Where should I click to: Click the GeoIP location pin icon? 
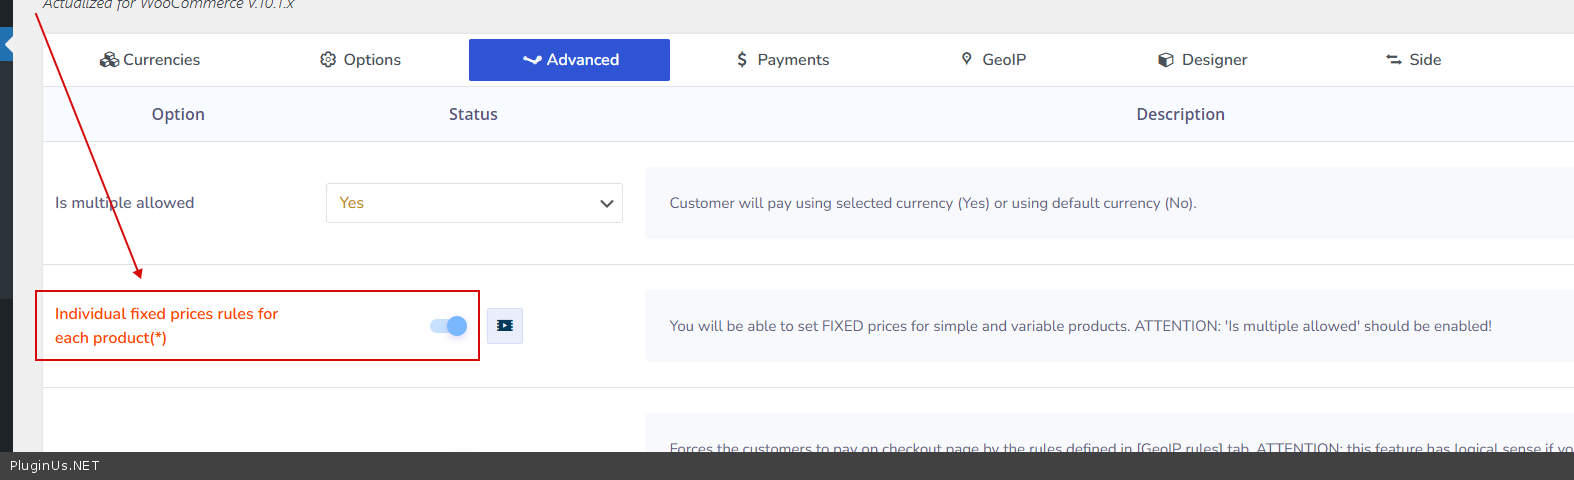coord(966,59)
